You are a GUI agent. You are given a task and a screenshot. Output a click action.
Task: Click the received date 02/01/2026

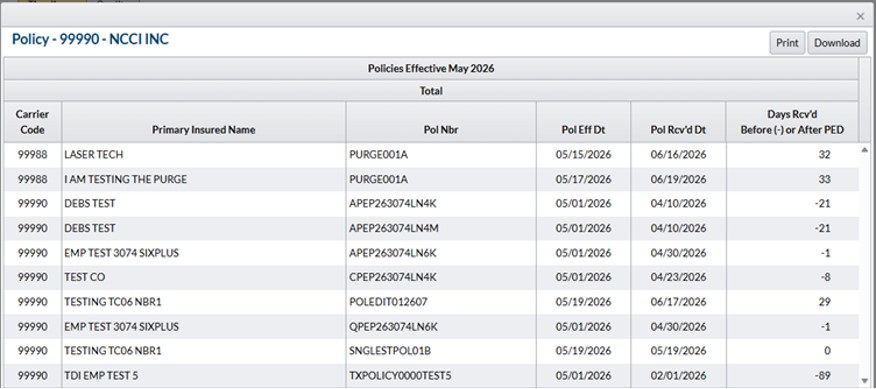coord(678,376)
